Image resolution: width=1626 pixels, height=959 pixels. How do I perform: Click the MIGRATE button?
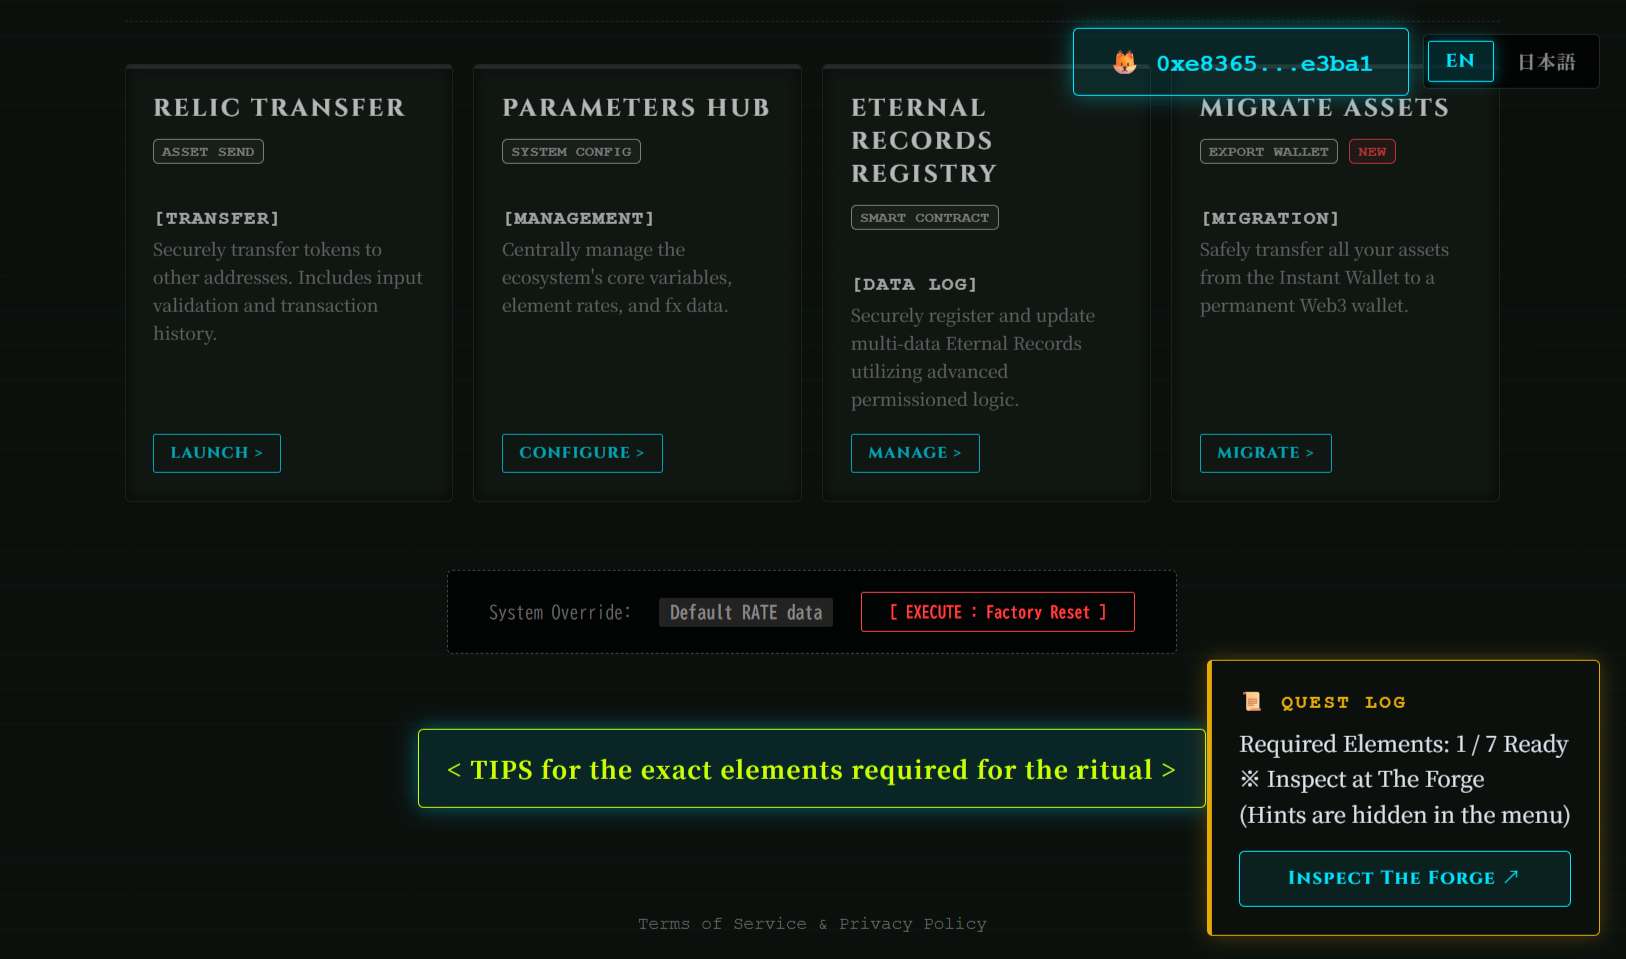click(1266, 453)
